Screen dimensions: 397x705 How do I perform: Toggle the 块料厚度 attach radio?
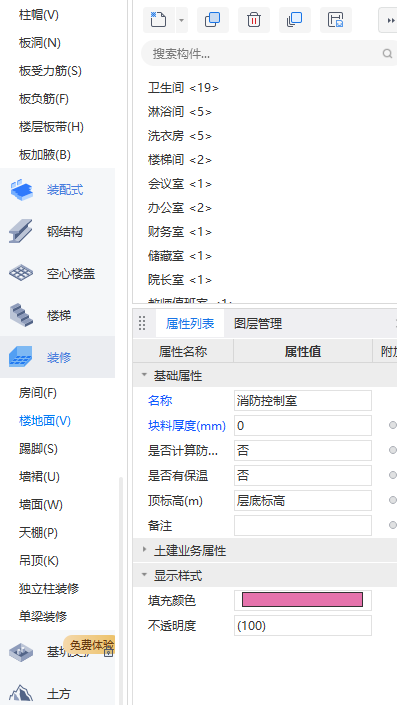393,425
